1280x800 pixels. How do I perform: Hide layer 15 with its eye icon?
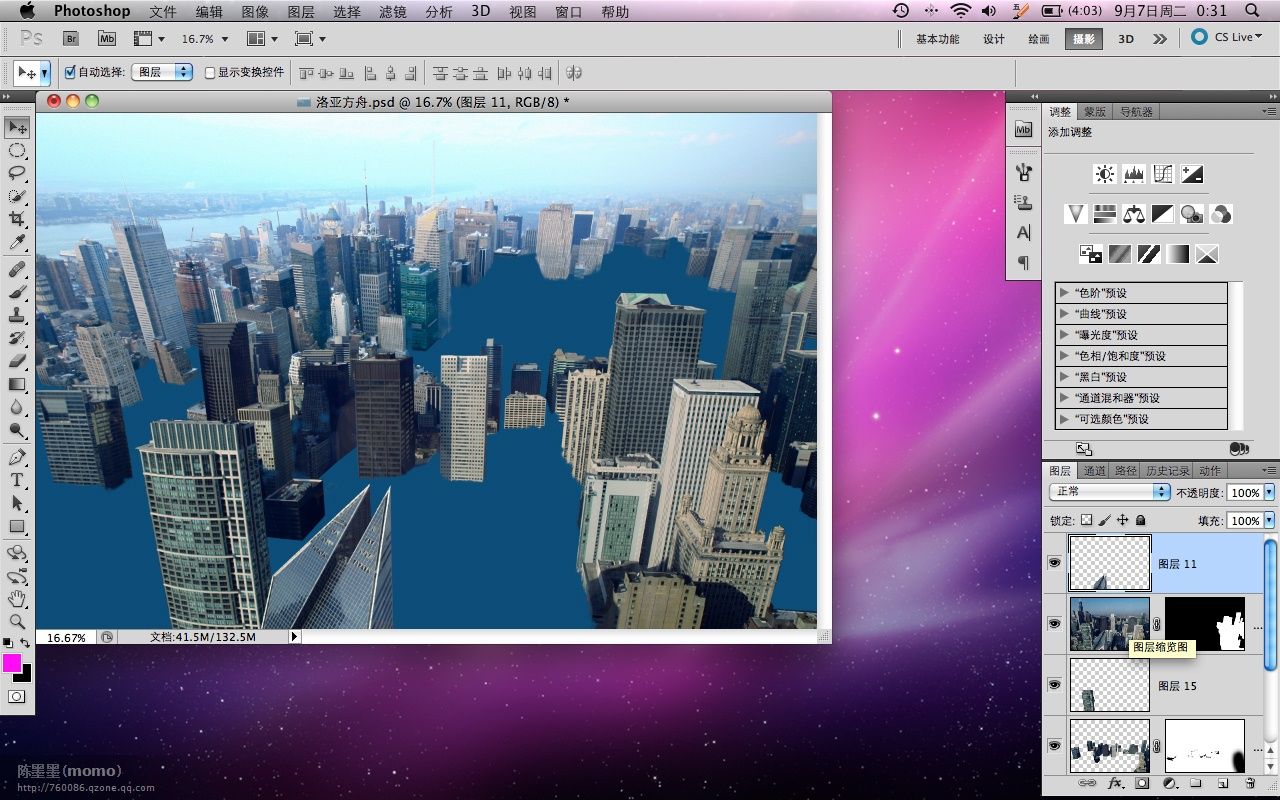[1054, 685]
